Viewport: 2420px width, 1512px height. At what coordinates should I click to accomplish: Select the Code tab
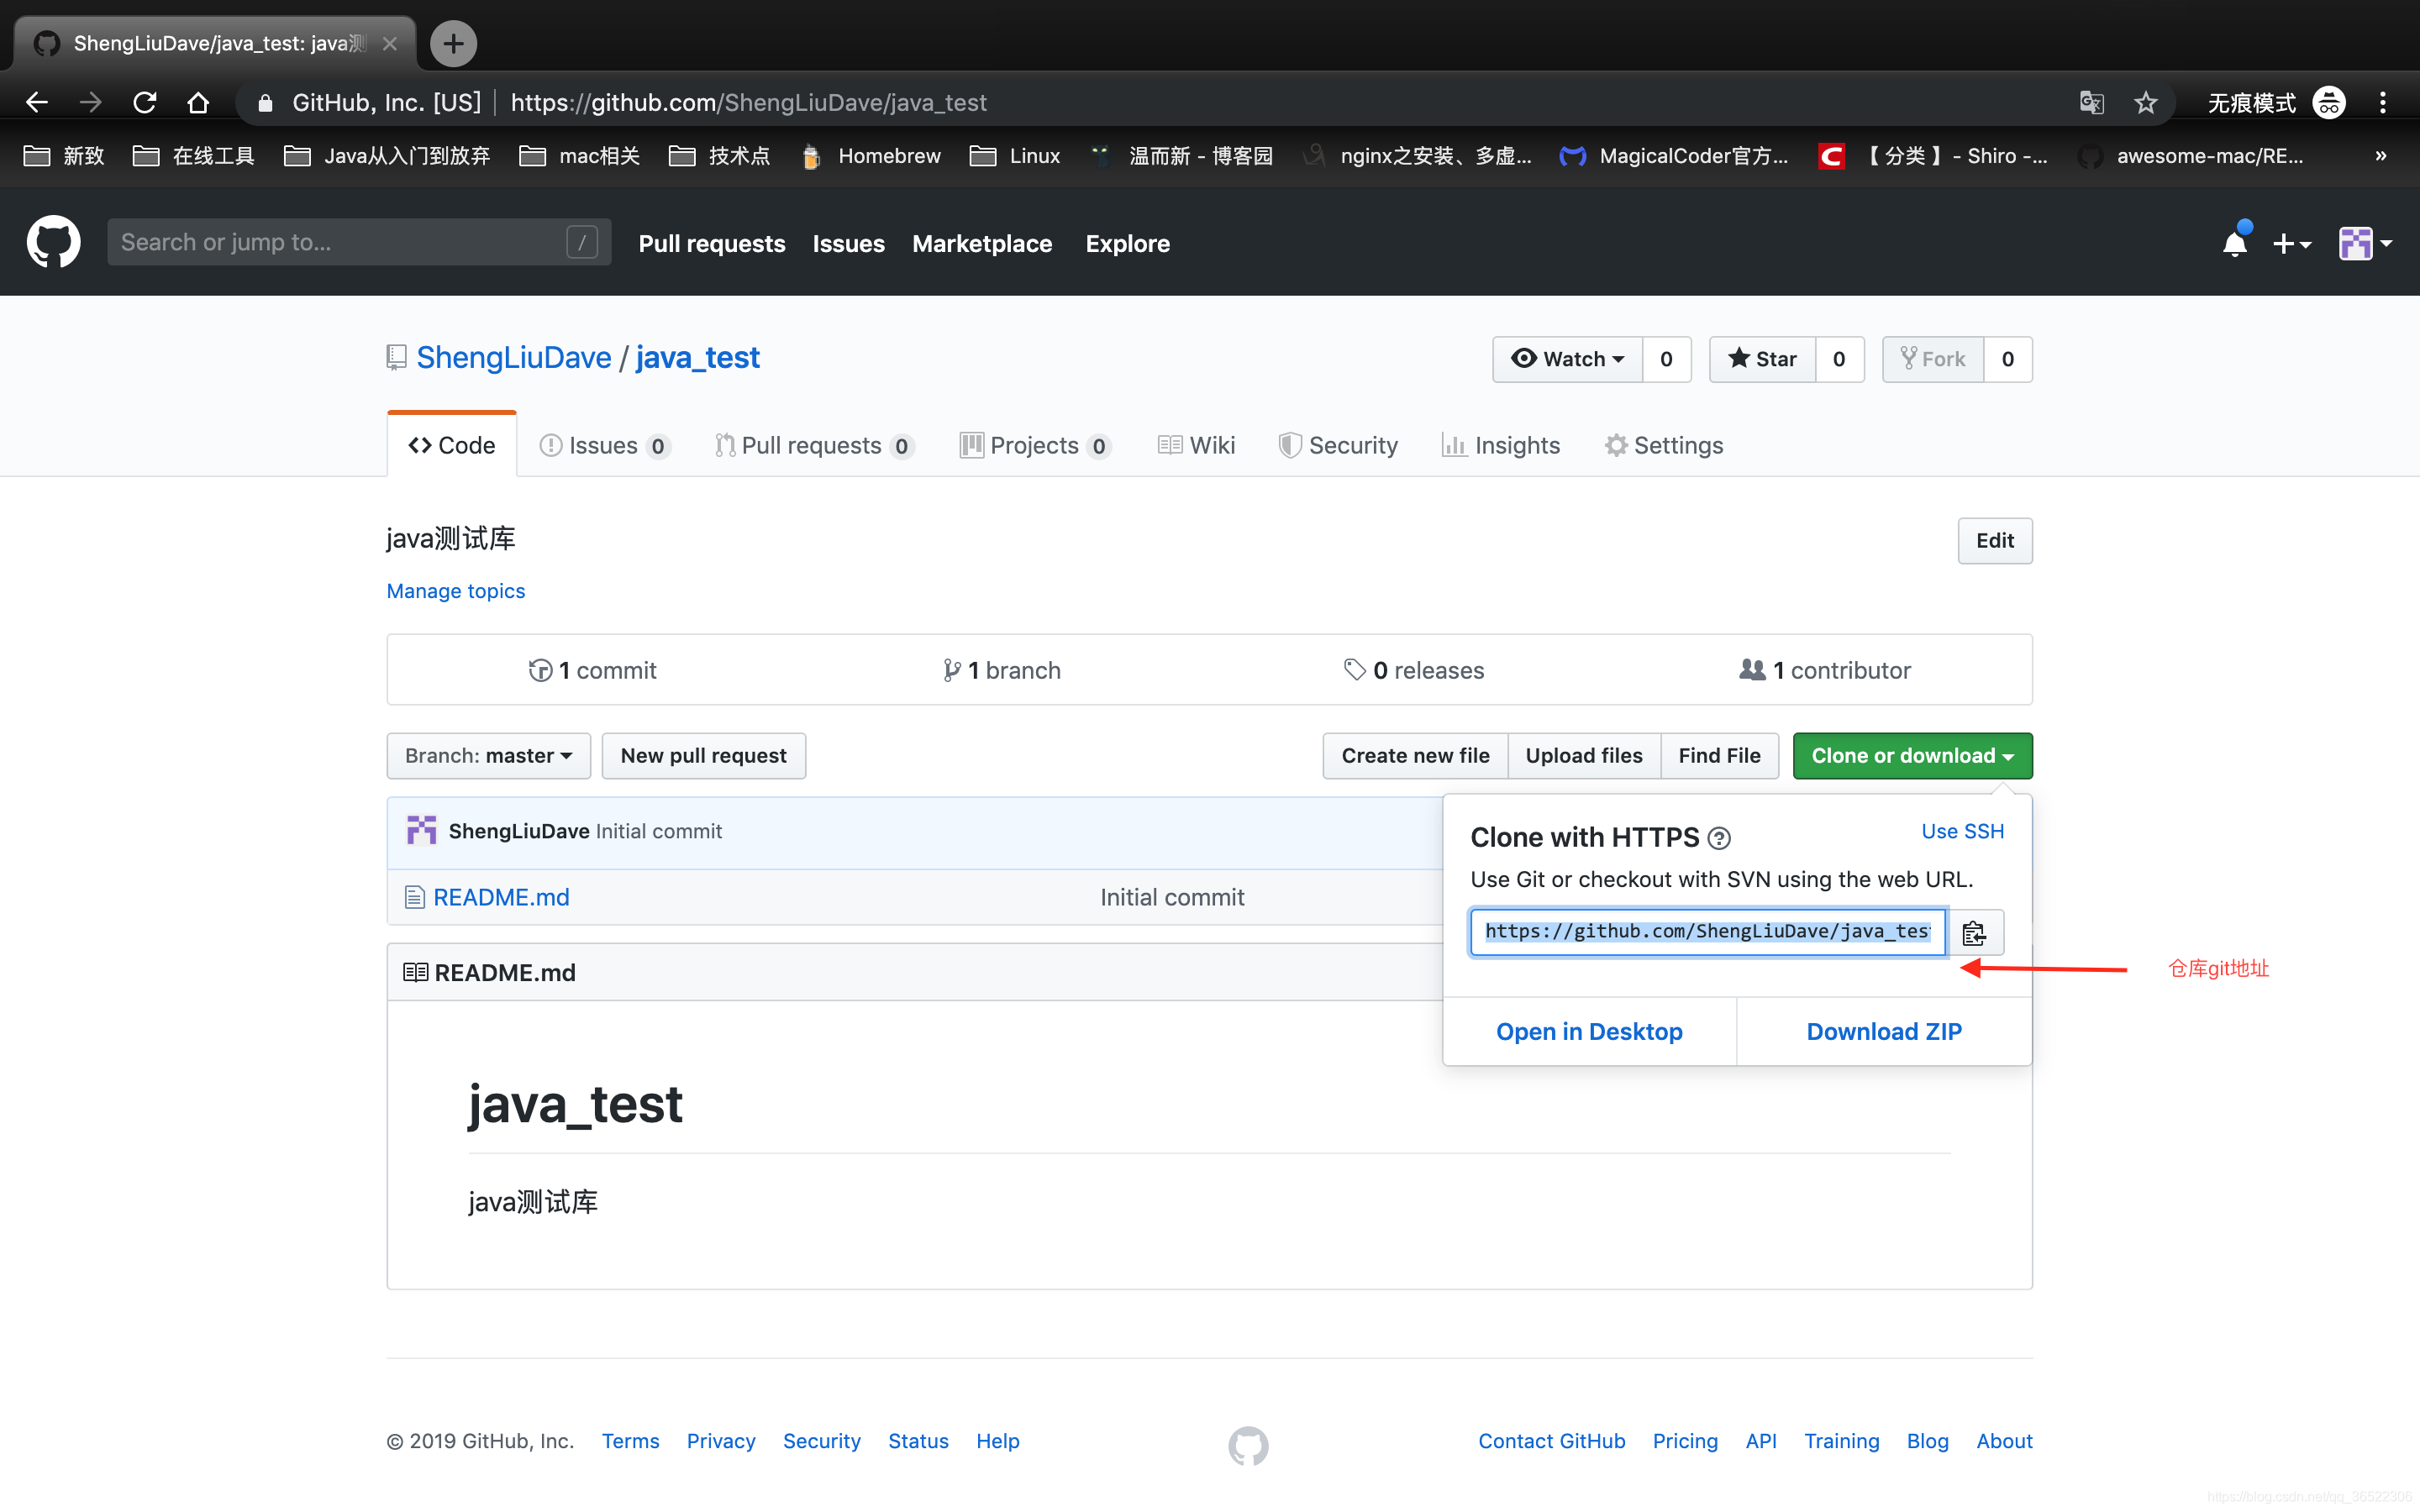coord(450,444)
